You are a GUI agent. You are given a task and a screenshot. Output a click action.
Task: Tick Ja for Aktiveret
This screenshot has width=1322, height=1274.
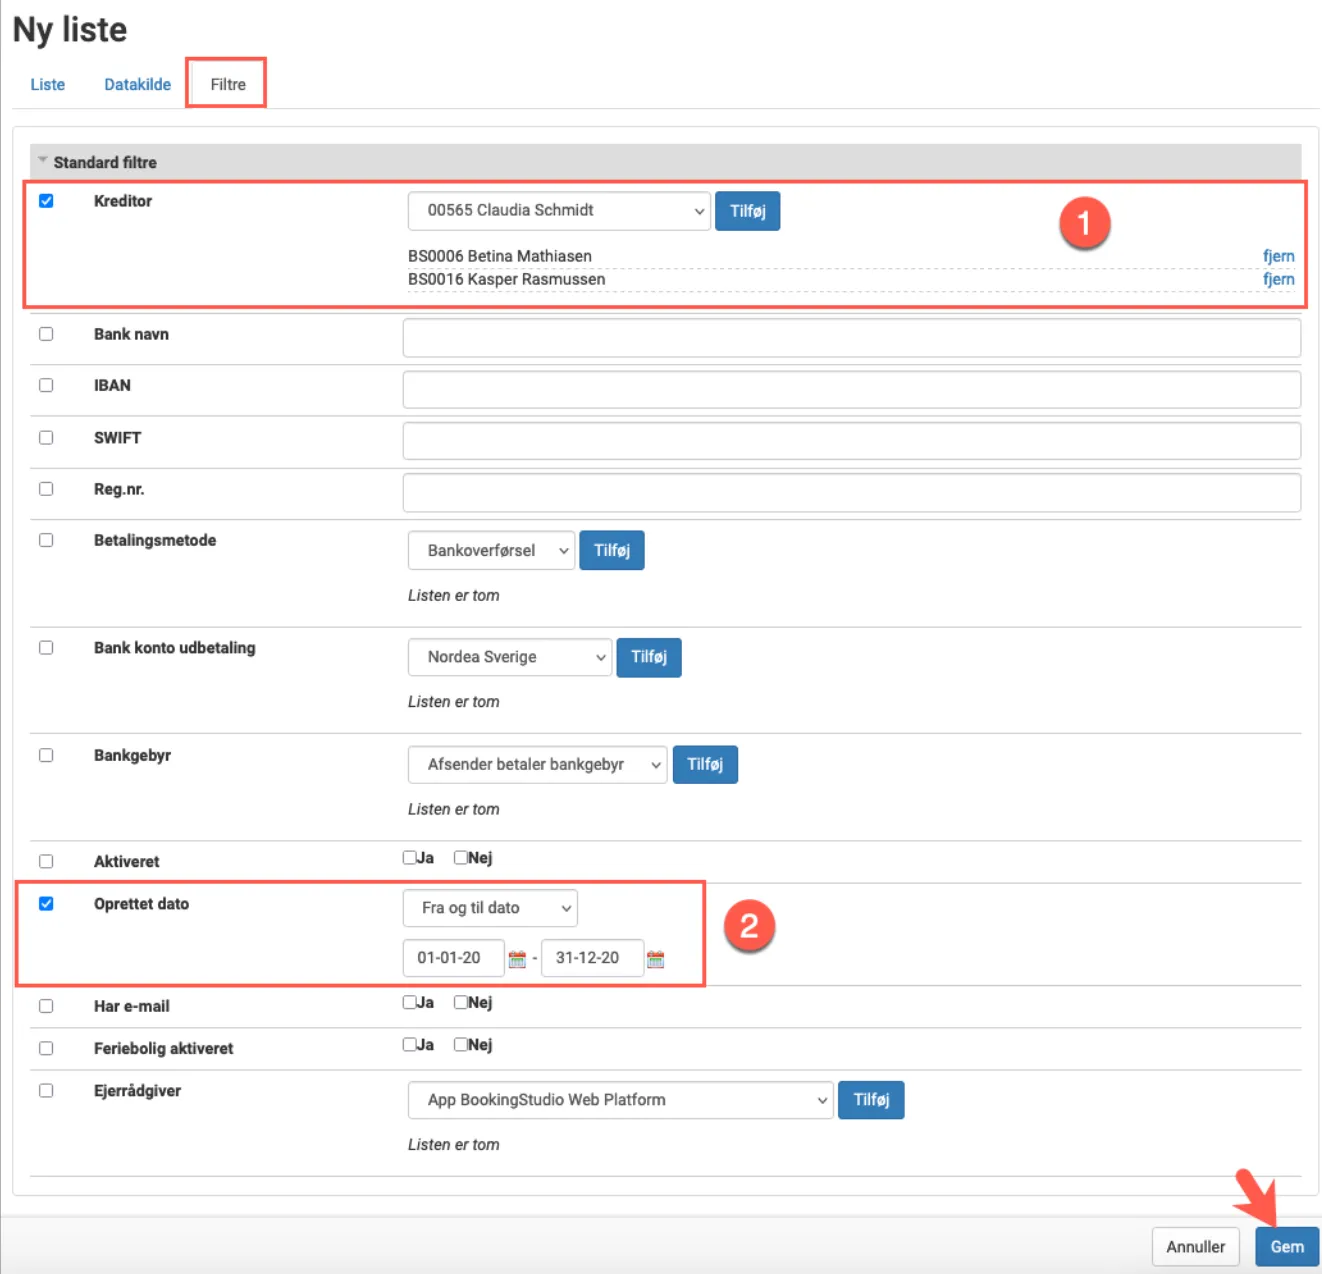point(409,857)
